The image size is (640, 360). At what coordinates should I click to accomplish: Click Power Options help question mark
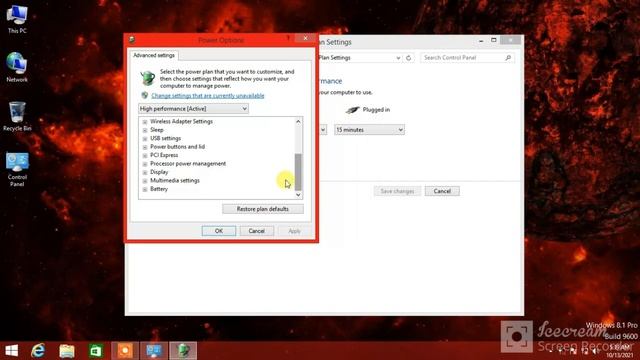point(288,38)
